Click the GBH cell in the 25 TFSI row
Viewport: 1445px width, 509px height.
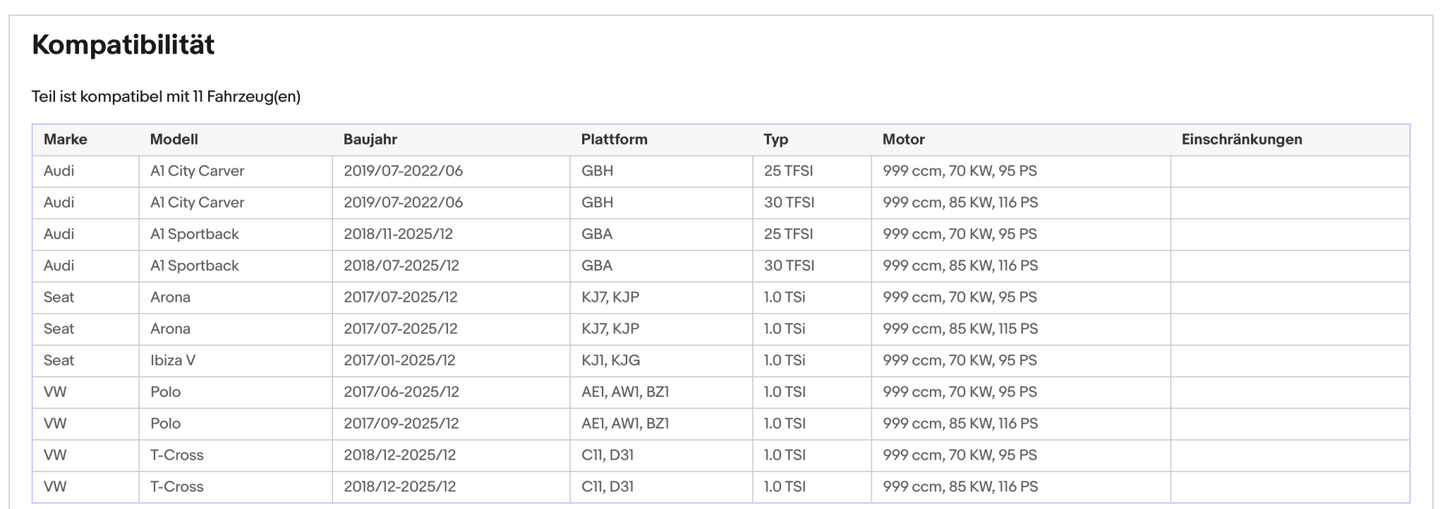[597, 171]
